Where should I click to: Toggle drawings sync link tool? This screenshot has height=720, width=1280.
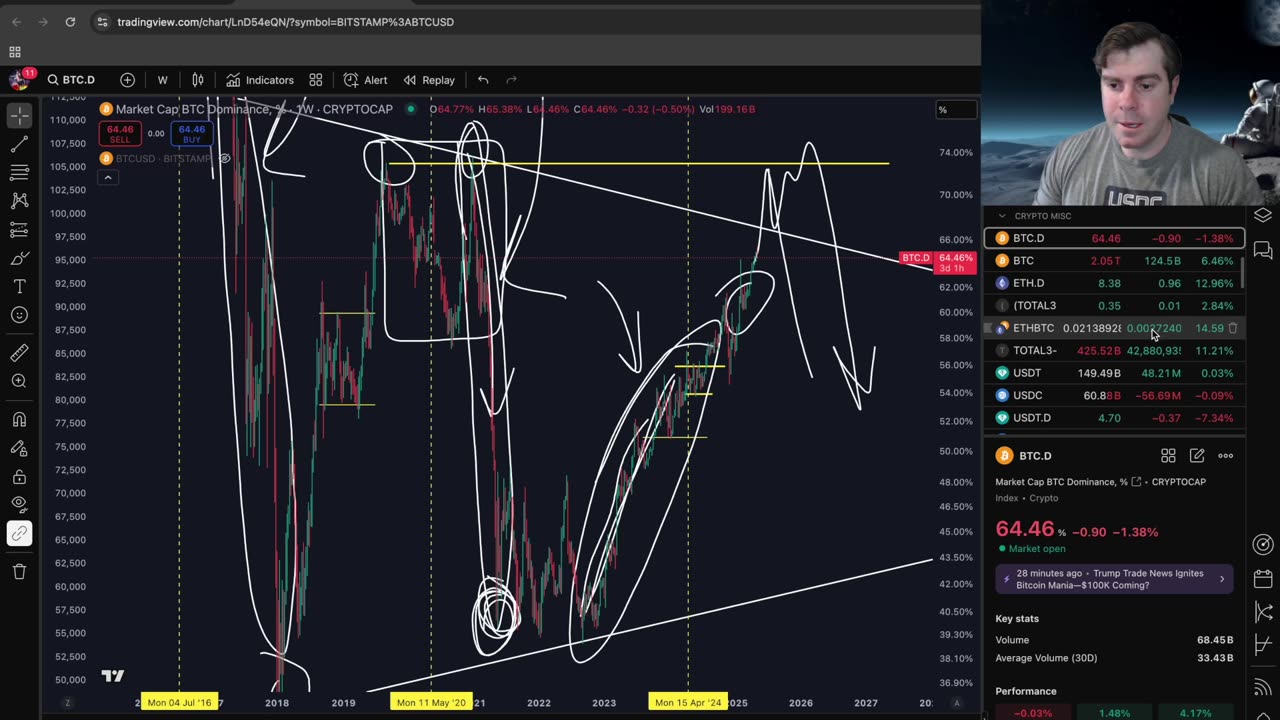(19, 533)
